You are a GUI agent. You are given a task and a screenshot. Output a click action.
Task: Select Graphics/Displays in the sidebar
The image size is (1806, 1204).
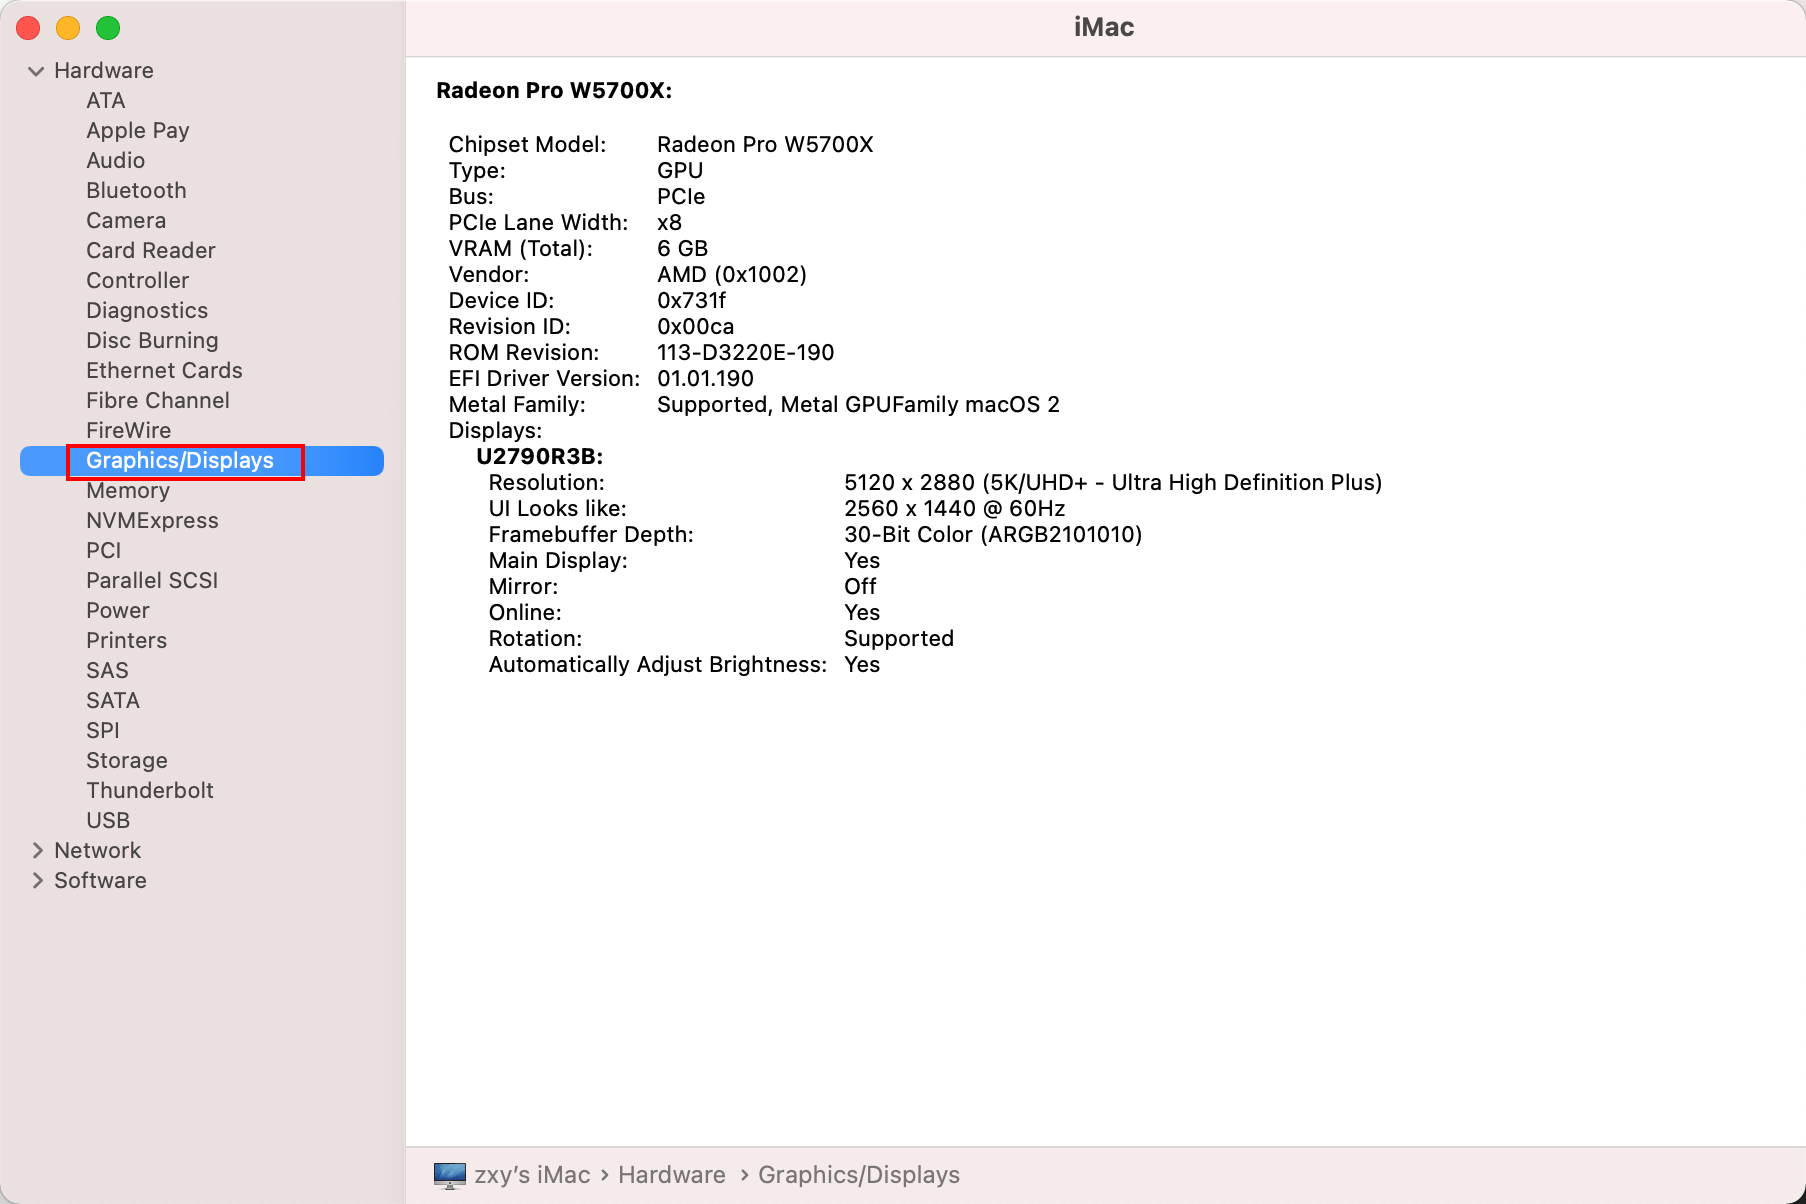pyautogui.click(x=202, y=461)
